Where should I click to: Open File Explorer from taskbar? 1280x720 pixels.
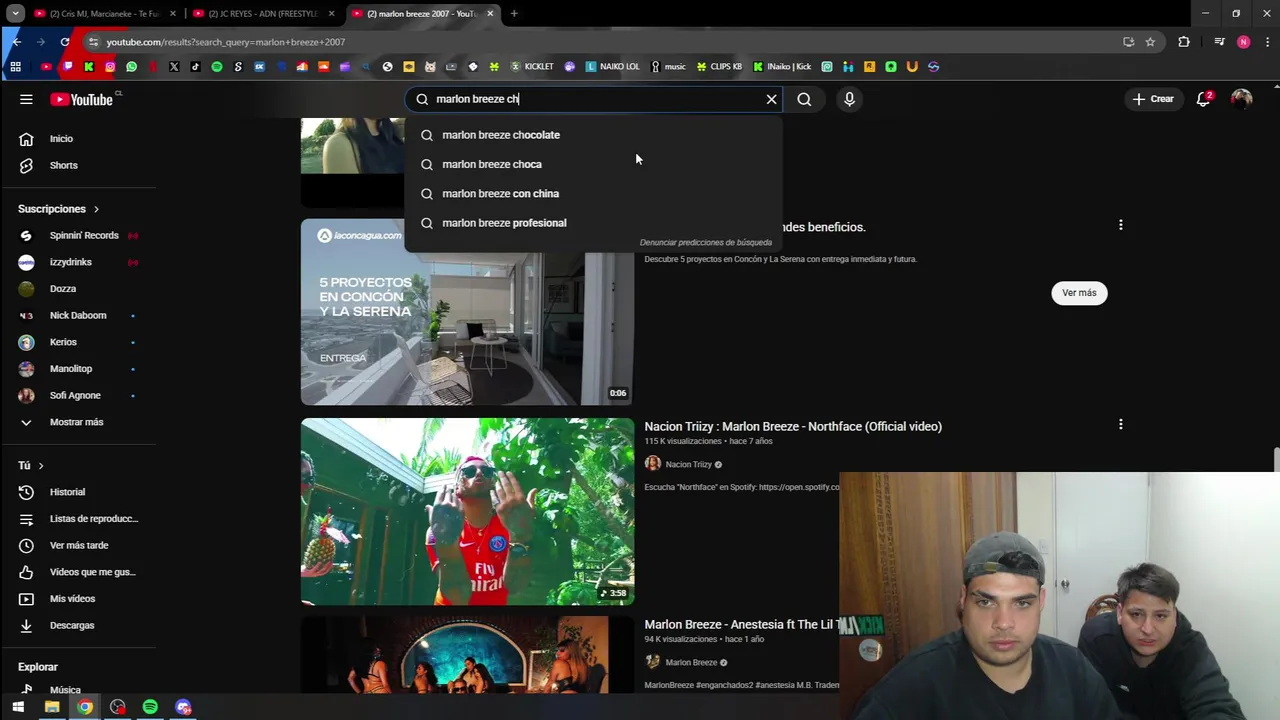pyautogui.click(x=52, y=707)
